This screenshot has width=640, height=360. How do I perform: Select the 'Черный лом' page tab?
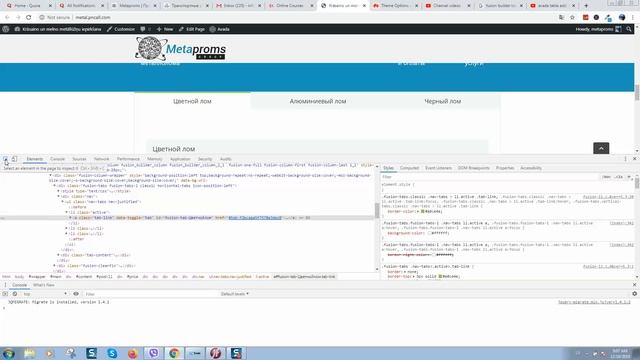pyautogui.click(x=442, y=101)
